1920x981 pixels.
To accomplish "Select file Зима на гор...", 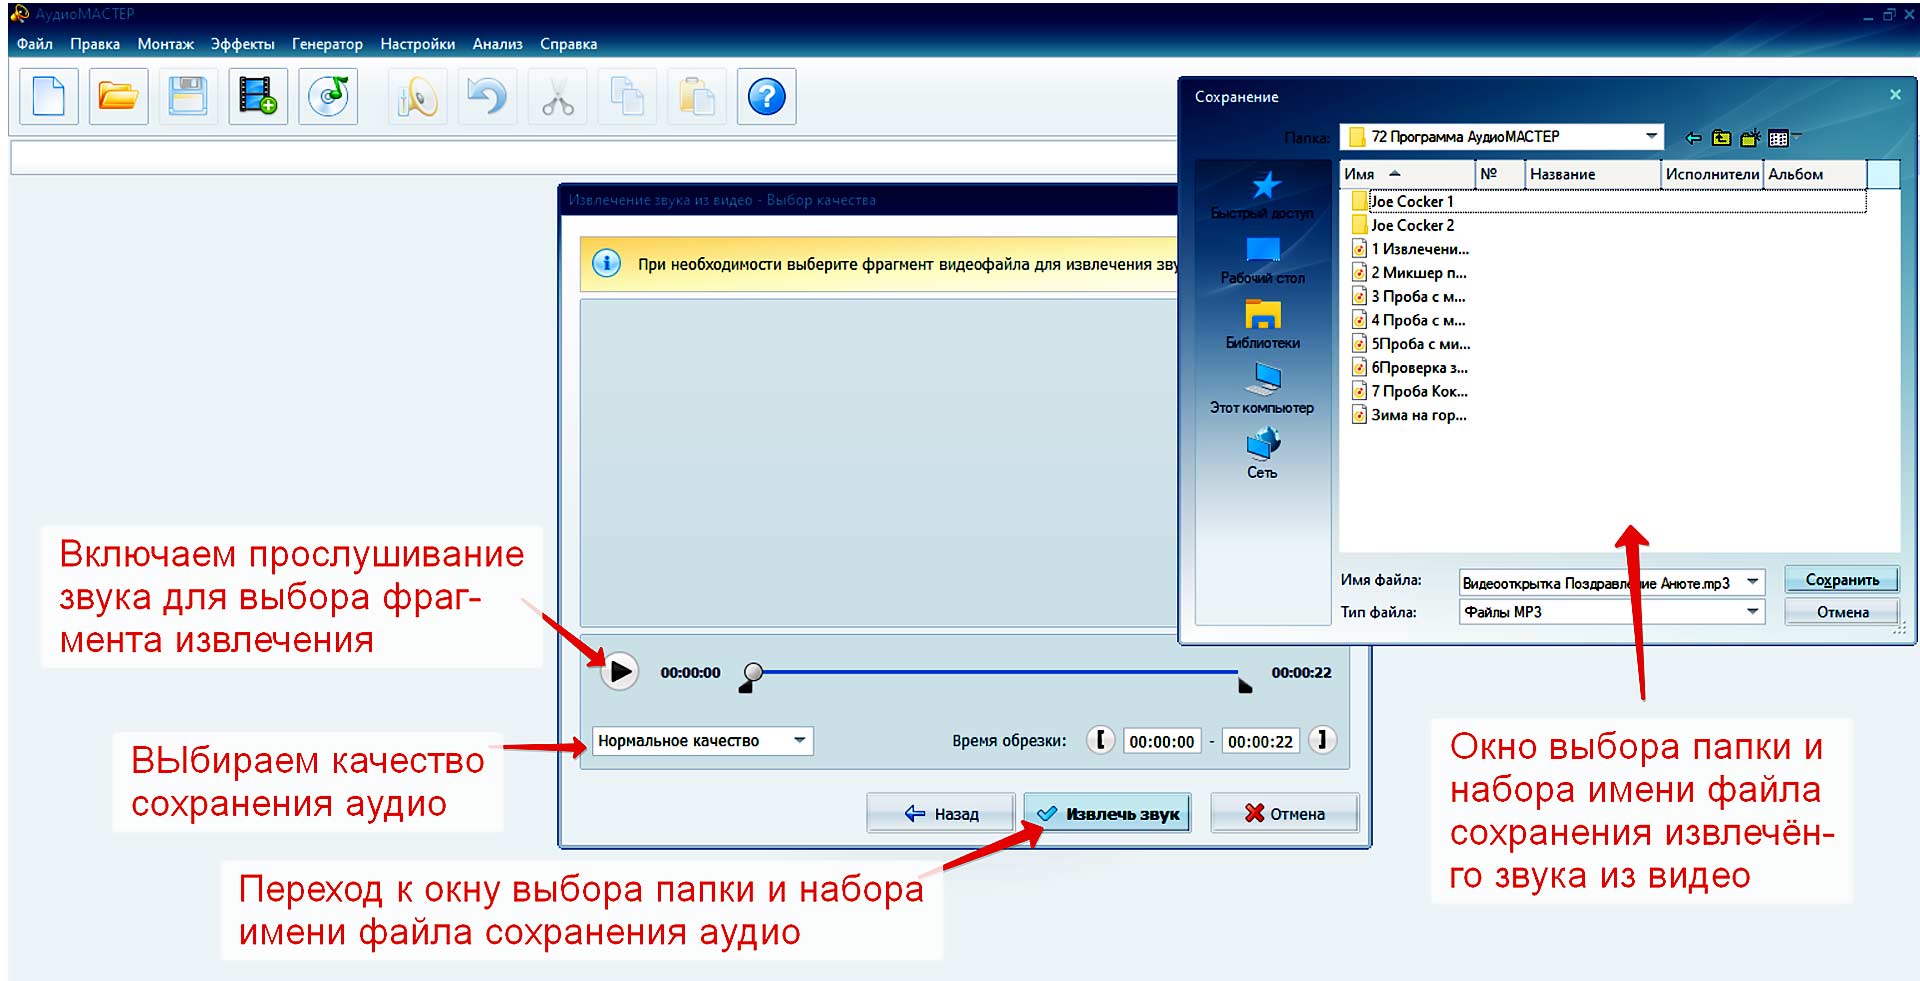I will pyautogui.click(x=1409, y=415).
